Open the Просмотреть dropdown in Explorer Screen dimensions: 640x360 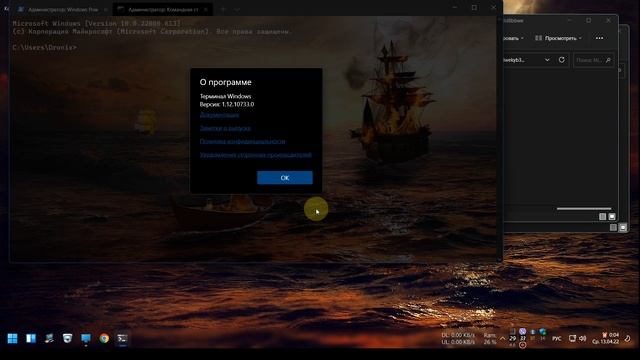[558, 38]
